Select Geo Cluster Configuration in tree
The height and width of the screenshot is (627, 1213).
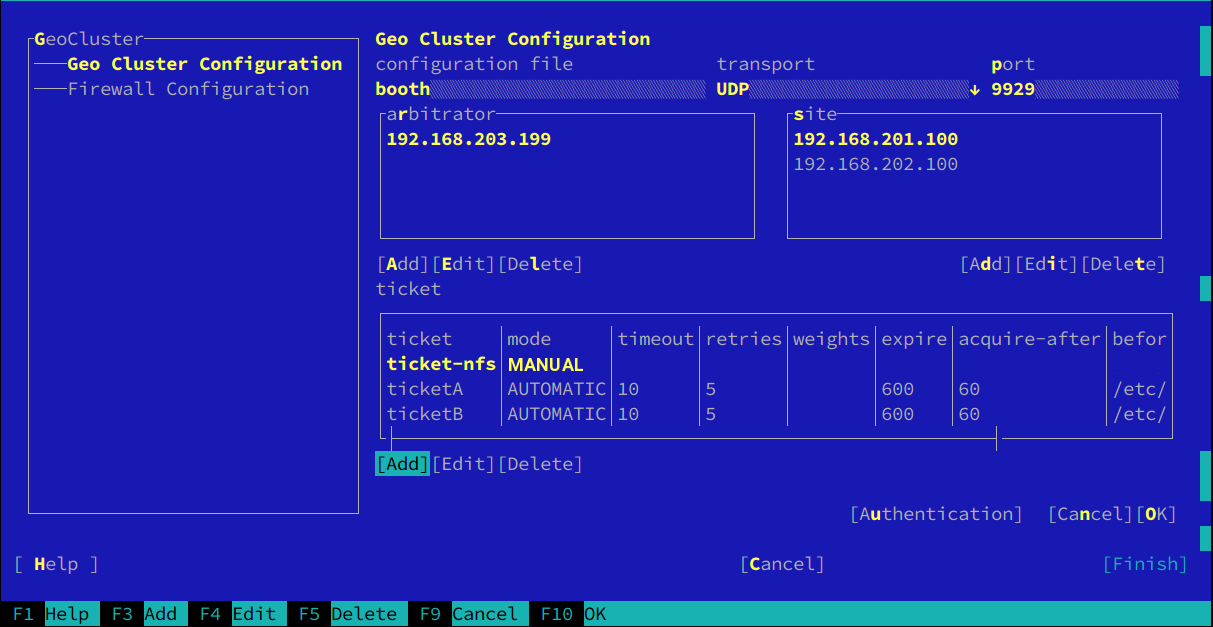click(x=204, y=64)
